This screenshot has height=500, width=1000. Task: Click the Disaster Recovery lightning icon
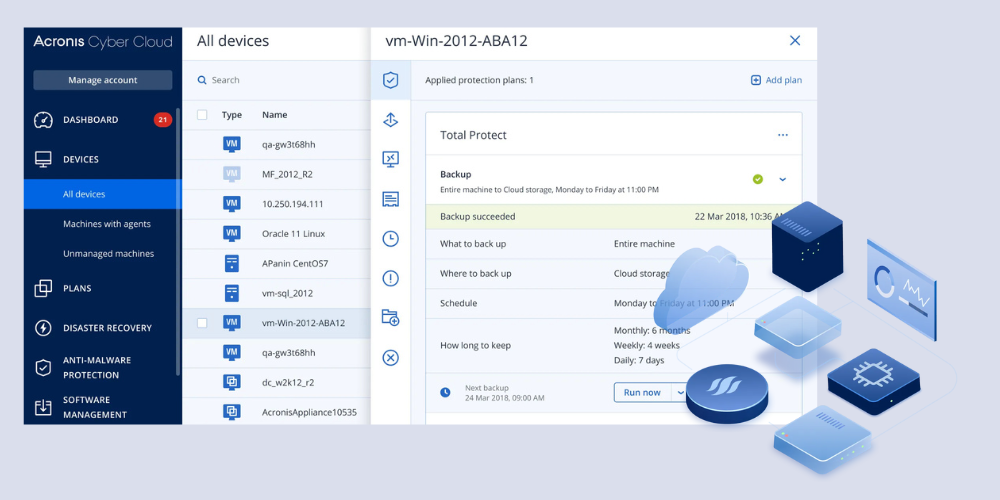click(43, 328)
